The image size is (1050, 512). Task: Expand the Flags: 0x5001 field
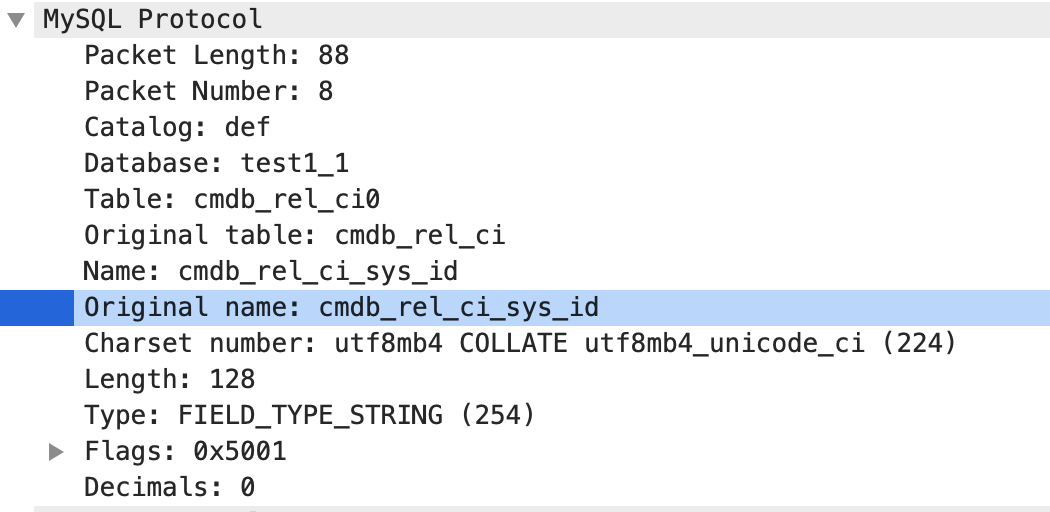tap(56, 452)
